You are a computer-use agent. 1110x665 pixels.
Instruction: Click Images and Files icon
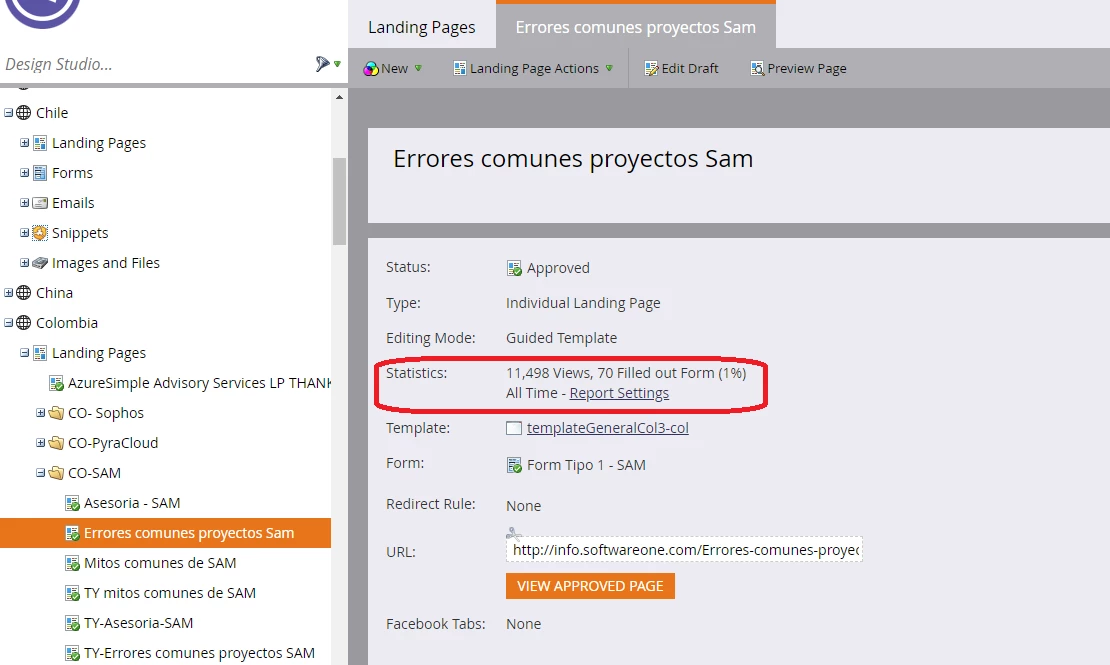[x=40, y=263]
